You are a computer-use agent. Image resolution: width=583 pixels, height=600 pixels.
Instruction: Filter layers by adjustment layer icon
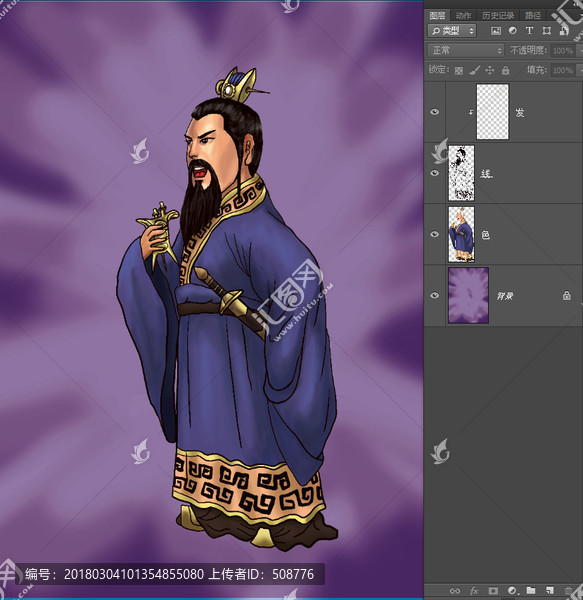coord(513,31)
